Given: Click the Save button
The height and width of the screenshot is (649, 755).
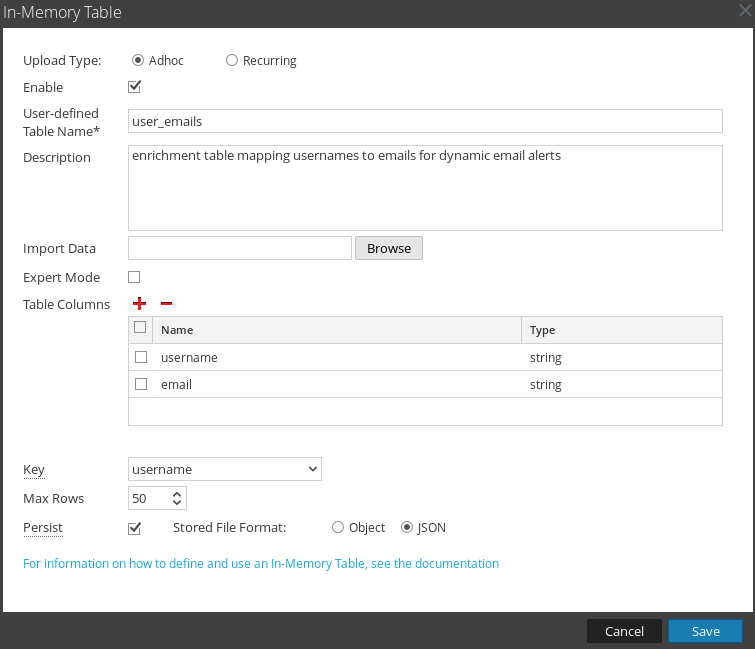Looking at the screenshot, I should (x=705, y=631).
